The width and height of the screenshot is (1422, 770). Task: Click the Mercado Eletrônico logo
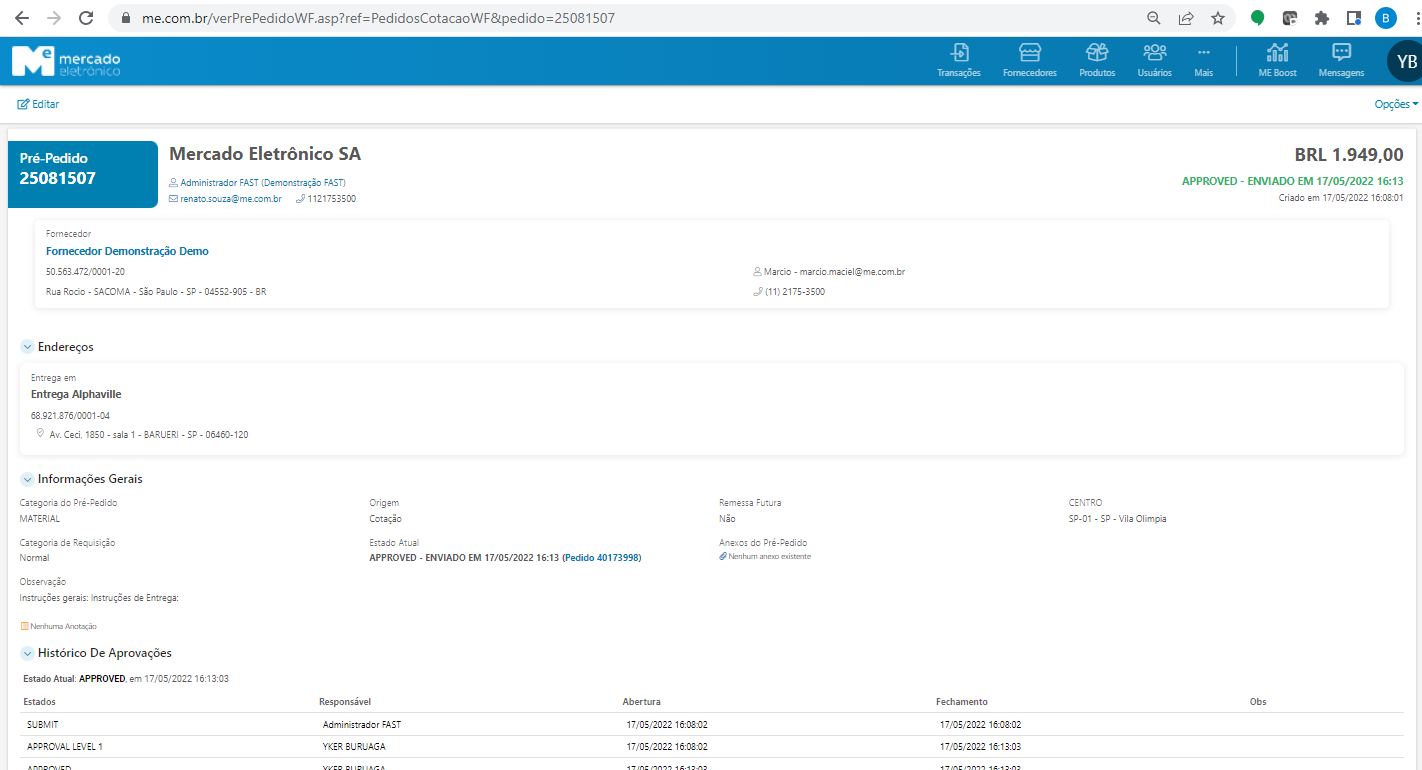point(66,61)
